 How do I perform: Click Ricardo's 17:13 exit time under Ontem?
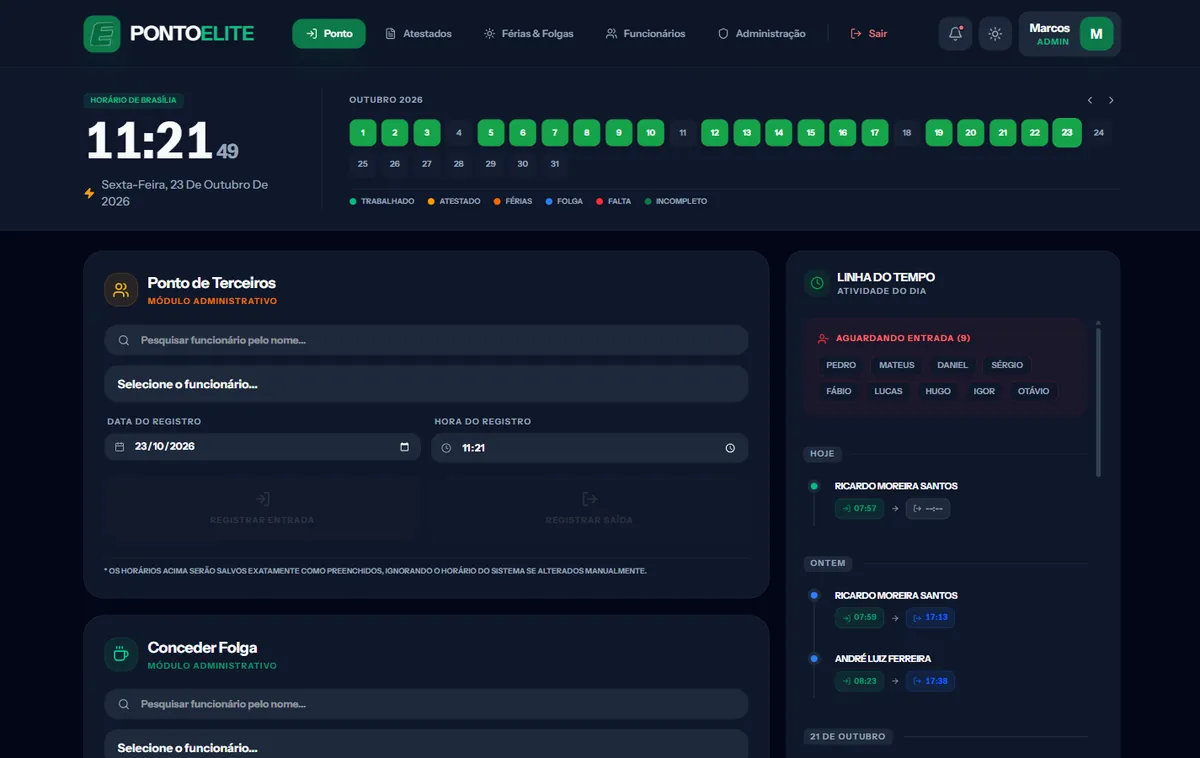pos(931,617)
